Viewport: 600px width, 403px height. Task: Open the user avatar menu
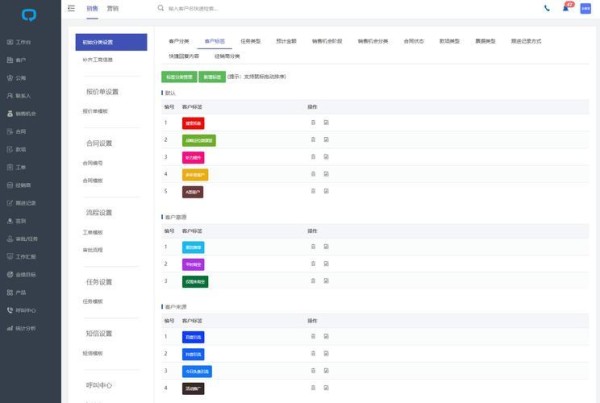click(585, 8)
